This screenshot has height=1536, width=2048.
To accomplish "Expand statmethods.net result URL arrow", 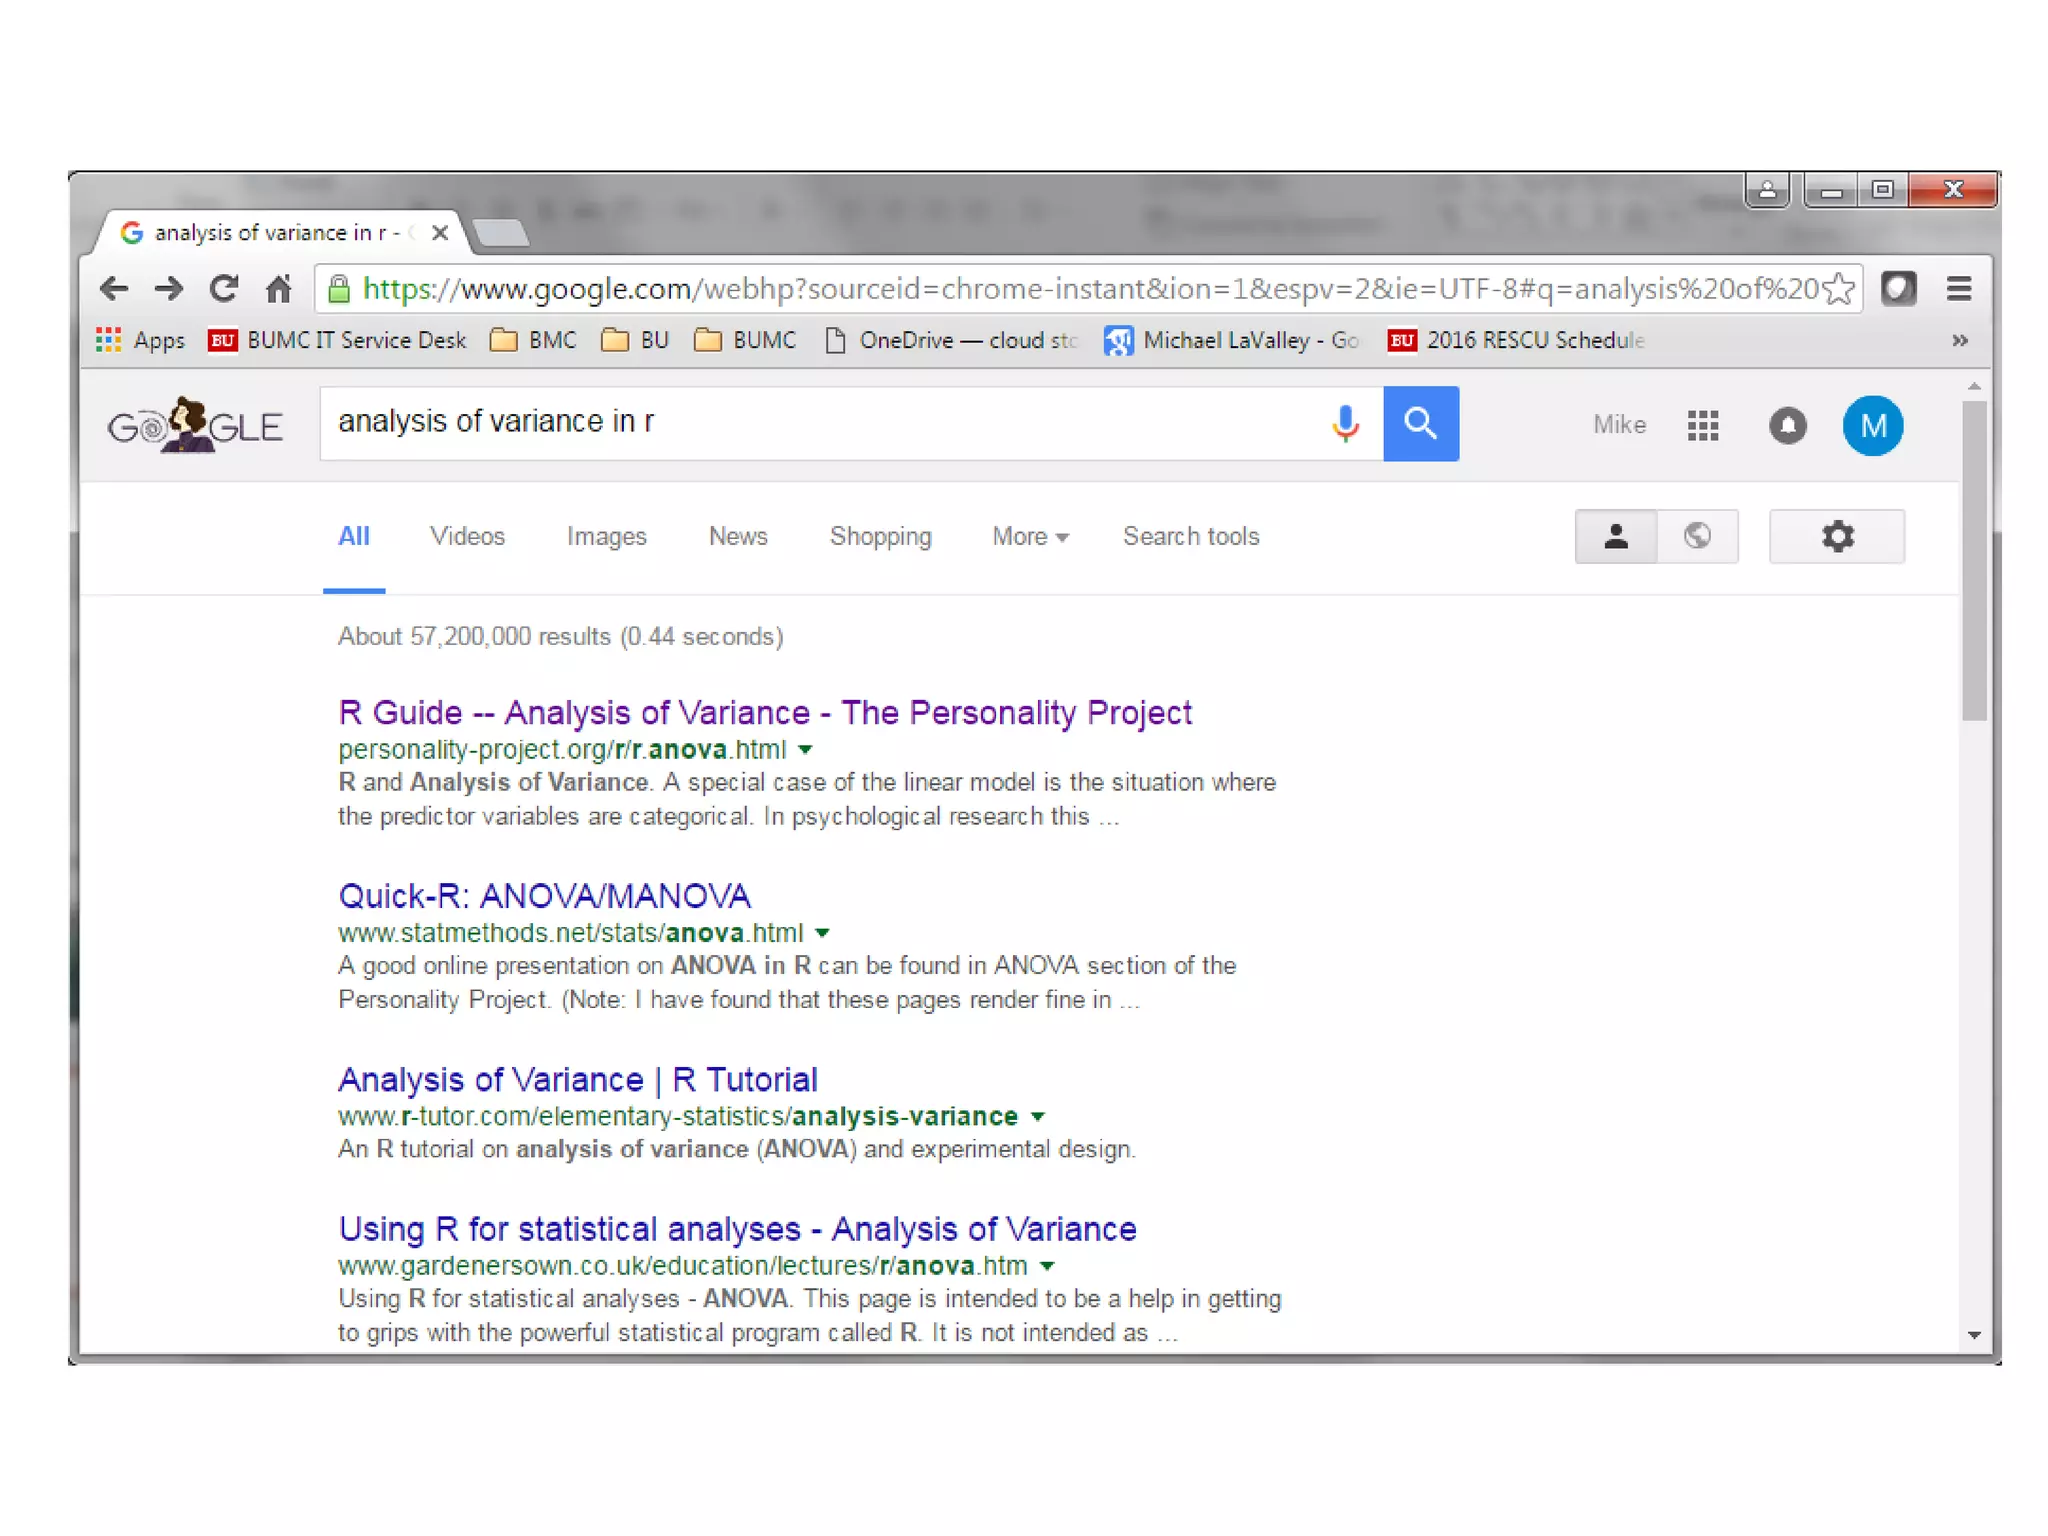I will (x=822, y=933).
